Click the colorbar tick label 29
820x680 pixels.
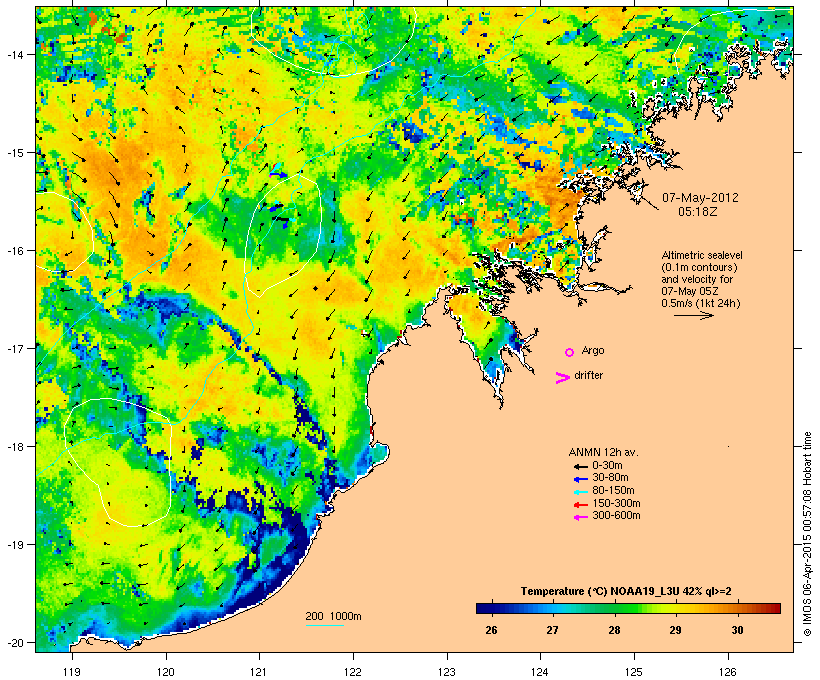[x=676, y=630]
